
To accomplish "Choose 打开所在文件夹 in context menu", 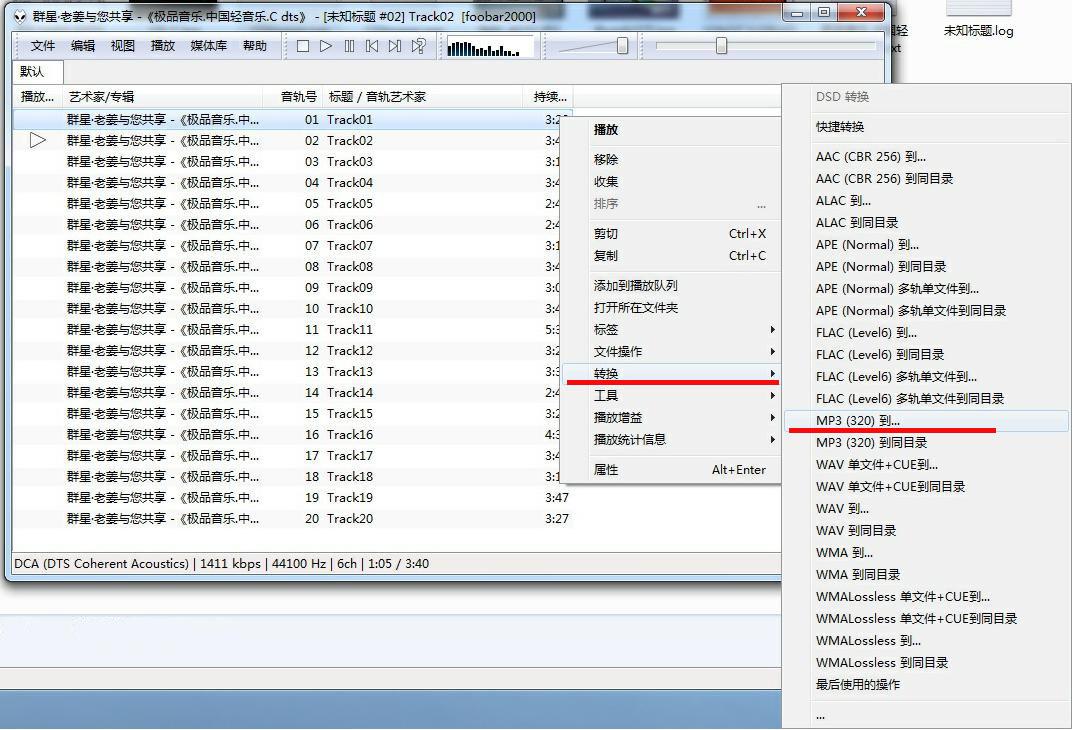I will point(673,308).
